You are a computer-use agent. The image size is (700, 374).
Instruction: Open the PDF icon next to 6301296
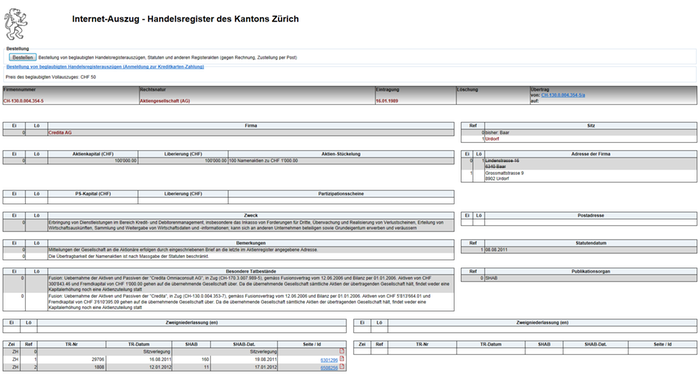(x=342, y=359)
